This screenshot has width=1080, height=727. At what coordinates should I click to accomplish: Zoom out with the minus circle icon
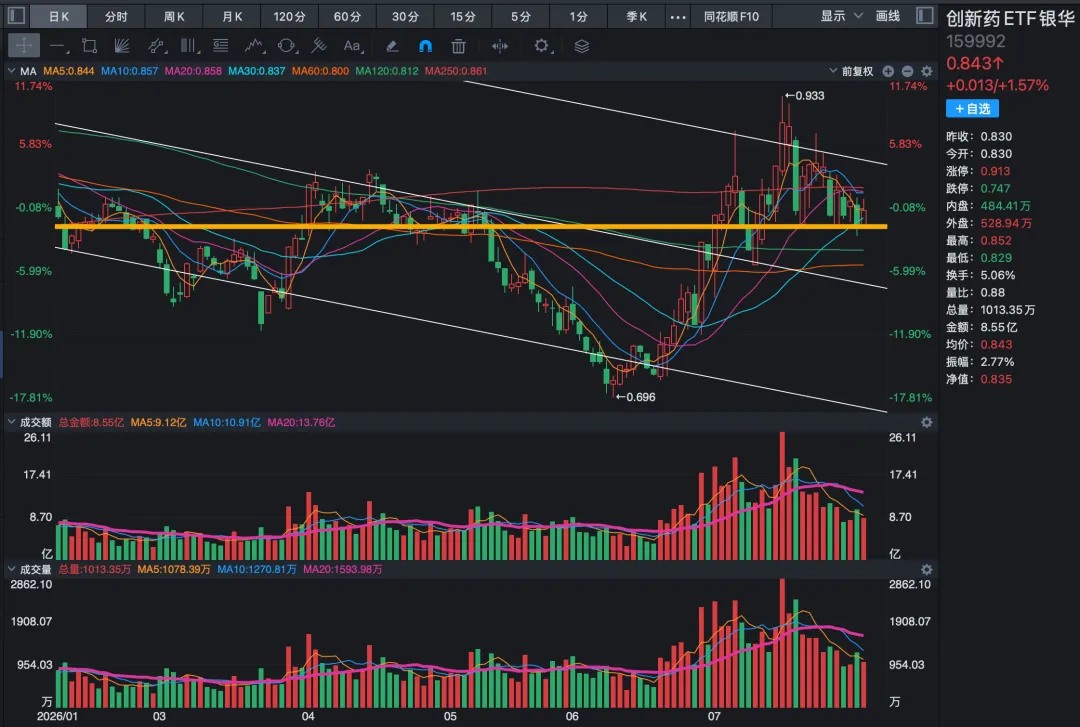[x=908, y=71]
